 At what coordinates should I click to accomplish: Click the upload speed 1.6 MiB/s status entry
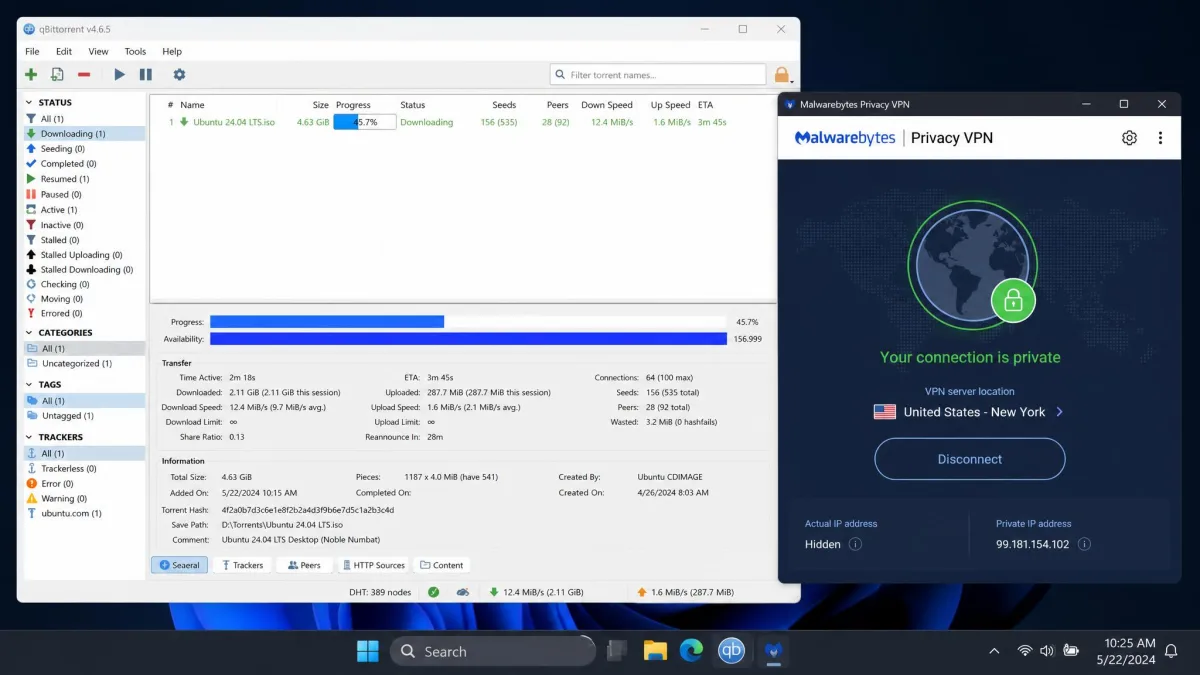688,592
